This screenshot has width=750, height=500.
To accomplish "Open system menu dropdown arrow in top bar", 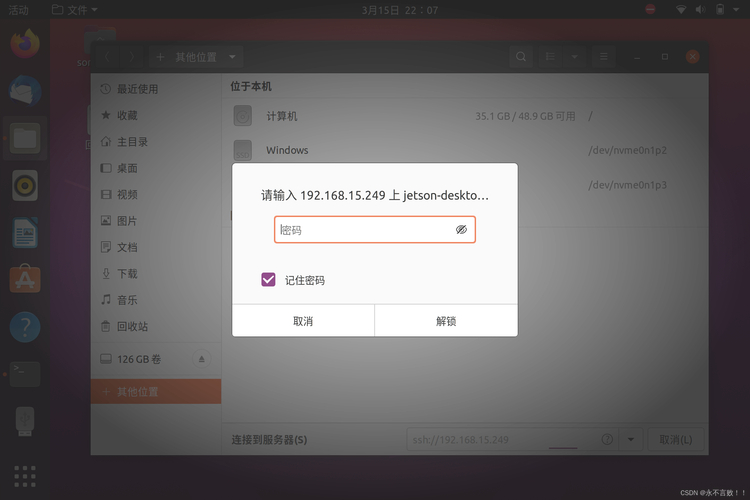I will point(737,10).
